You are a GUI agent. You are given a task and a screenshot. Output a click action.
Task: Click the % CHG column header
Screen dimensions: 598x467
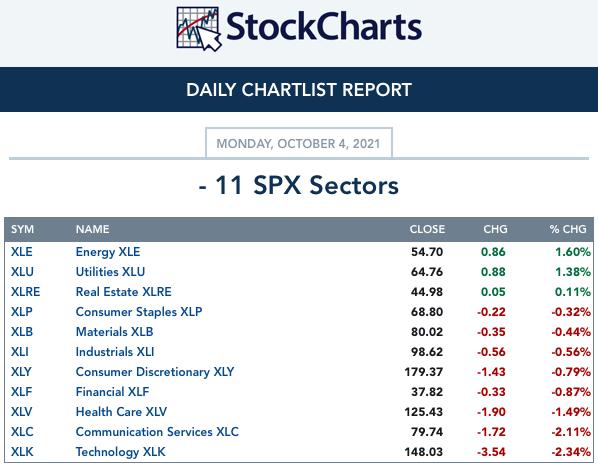click(x=568, y=229)
